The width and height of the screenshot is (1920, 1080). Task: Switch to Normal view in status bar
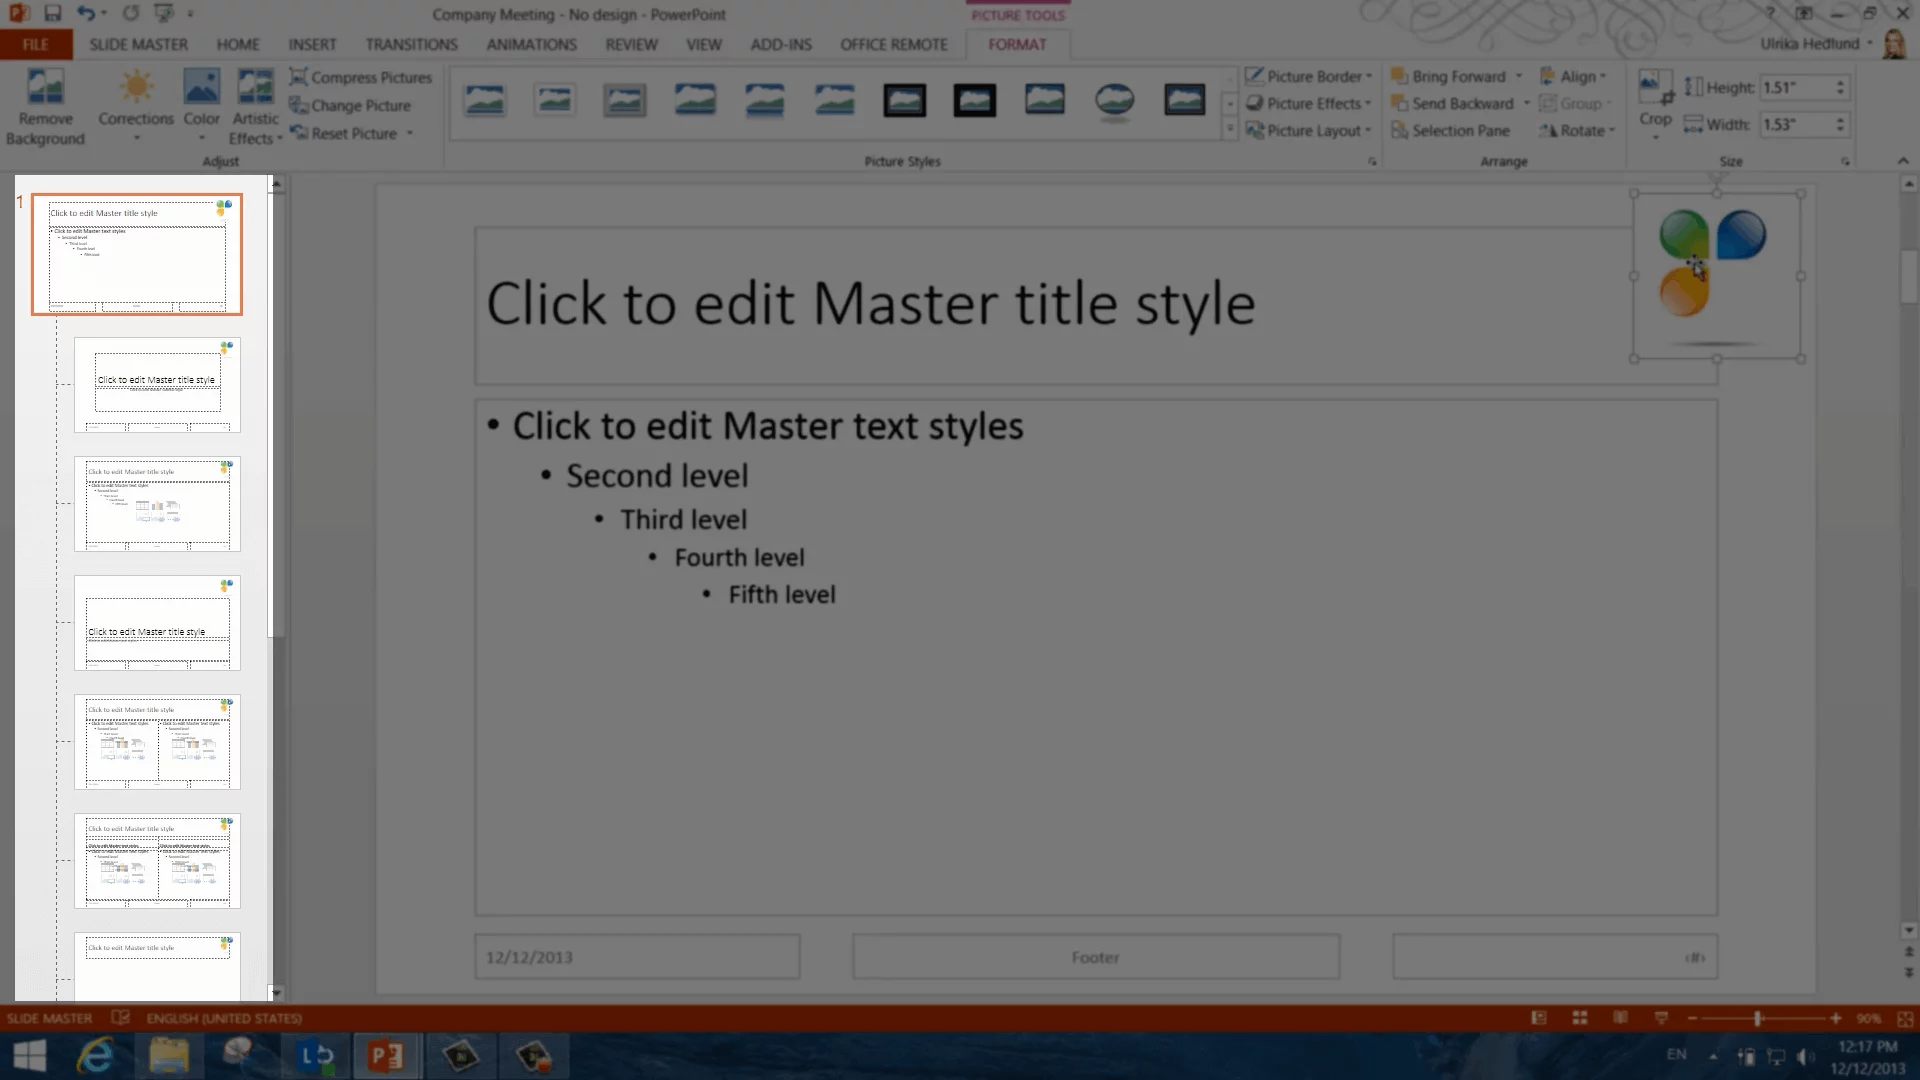click(1539, 1018)
